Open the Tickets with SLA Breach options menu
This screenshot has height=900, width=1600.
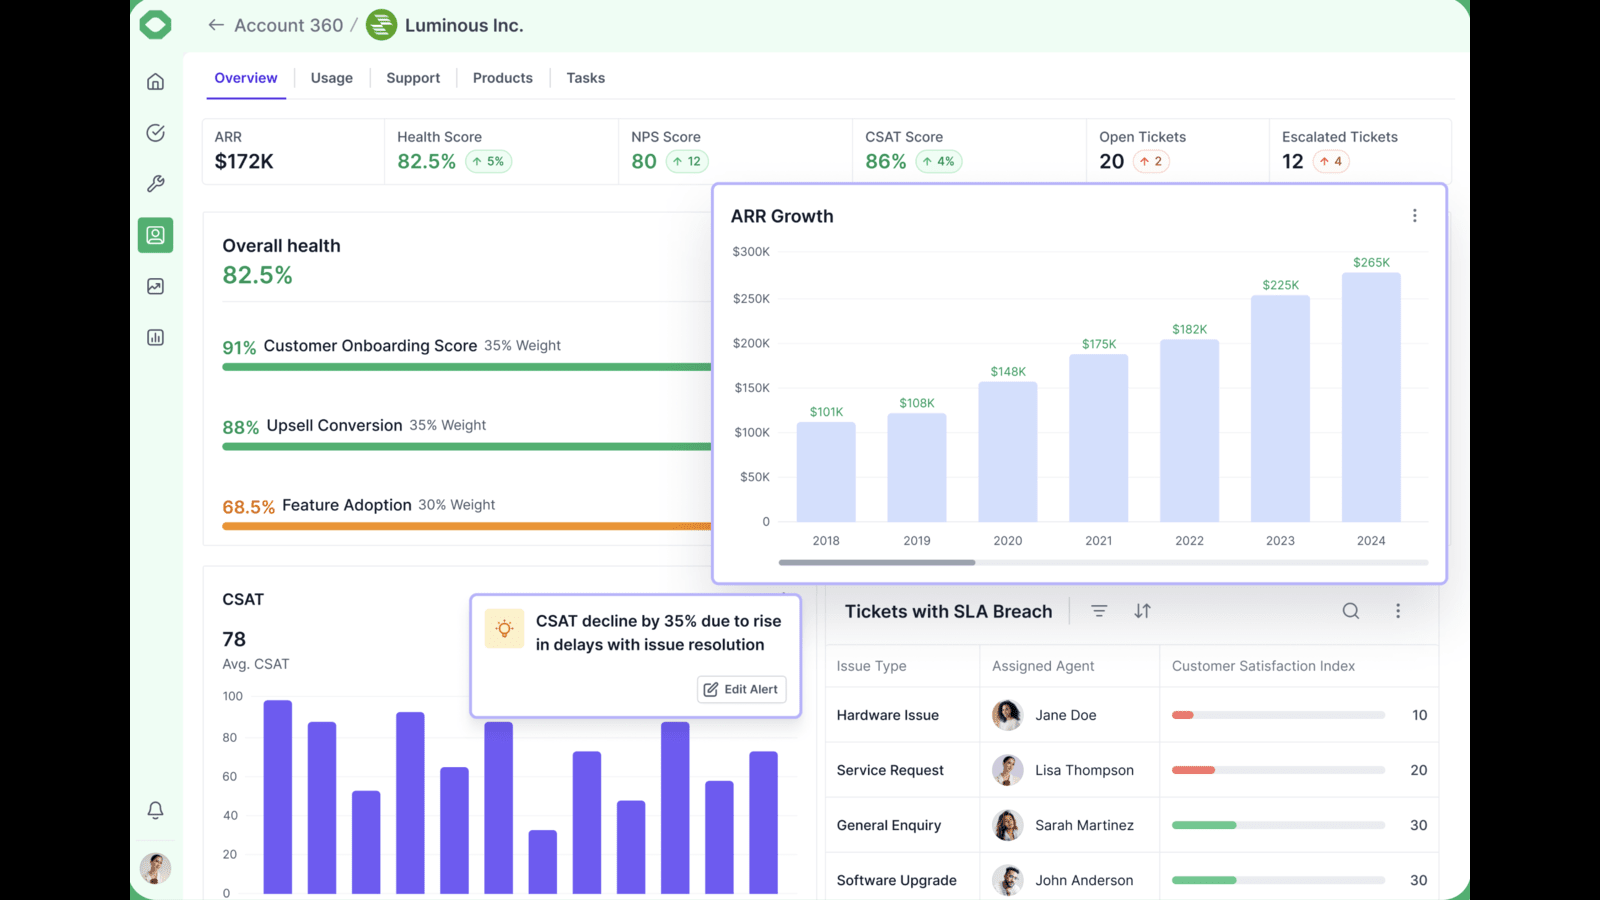pos(1397,611)
